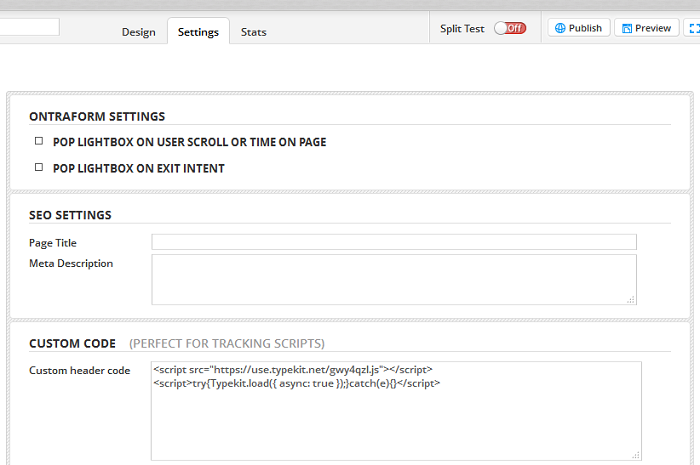Click the Publish button
700x465 pixels.
coord(579,28)
